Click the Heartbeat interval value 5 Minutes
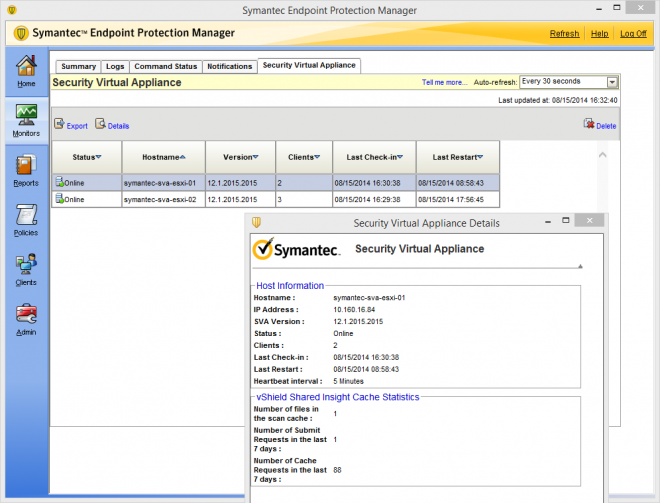The width and height of the screenshot is (660, 503). point(349,381)
